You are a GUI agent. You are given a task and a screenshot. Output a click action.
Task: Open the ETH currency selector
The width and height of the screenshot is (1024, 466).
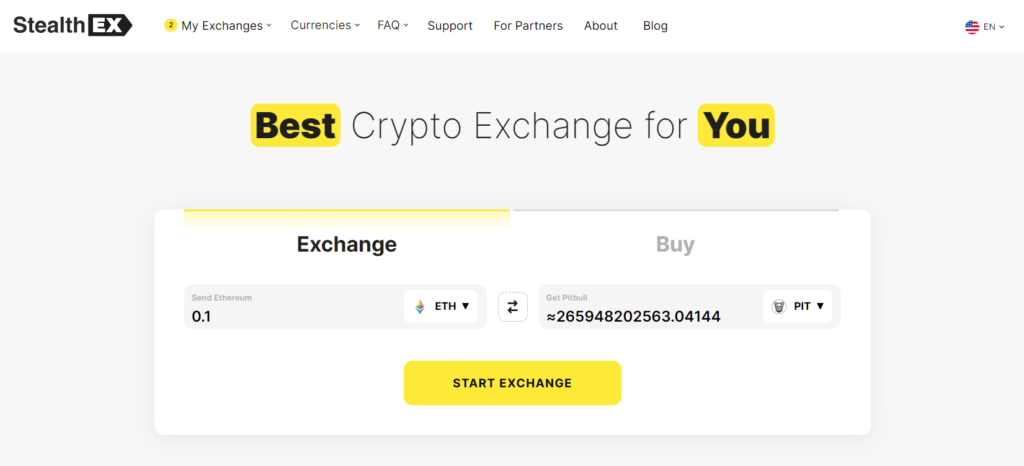point(441,306)
